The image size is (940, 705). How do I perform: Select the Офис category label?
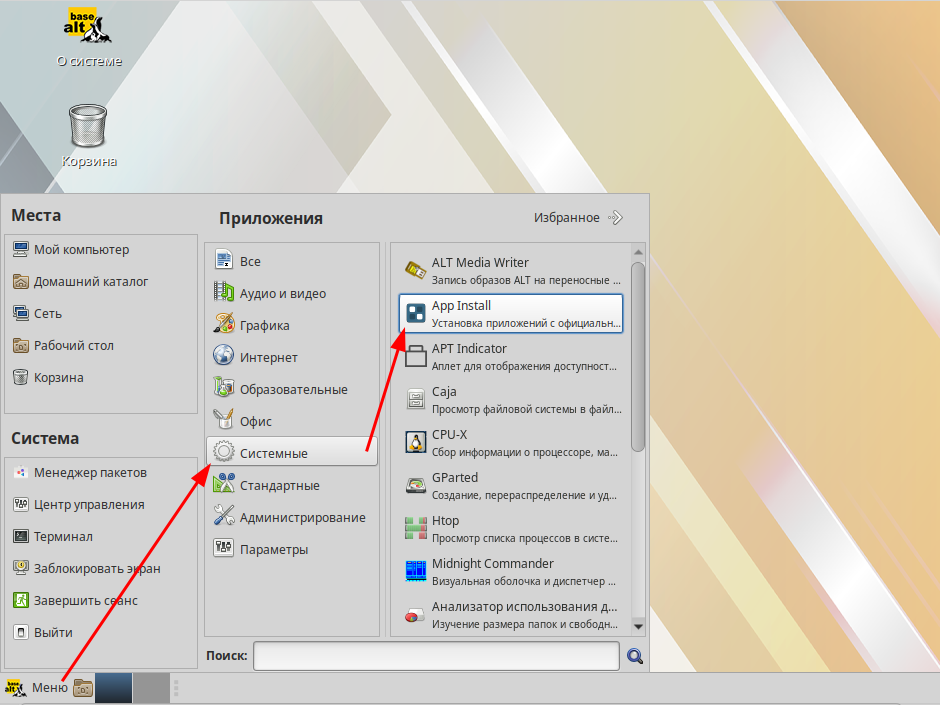[x=255, y=421]
